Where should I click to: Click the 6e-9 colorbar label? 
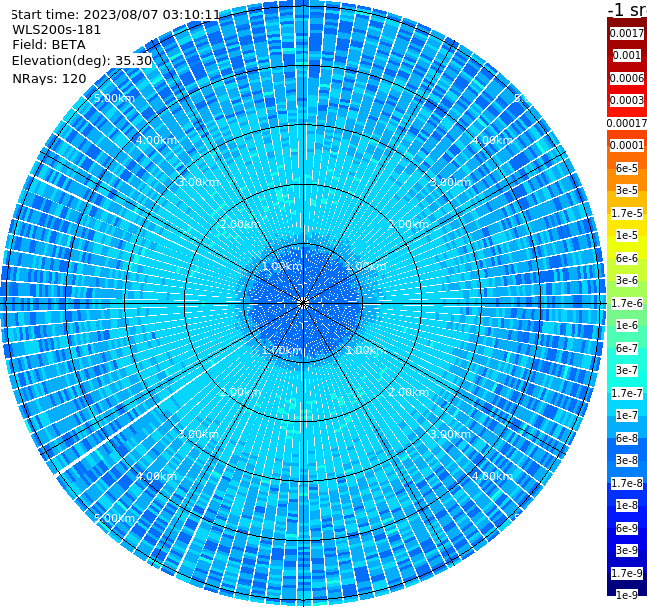point(627,528)
